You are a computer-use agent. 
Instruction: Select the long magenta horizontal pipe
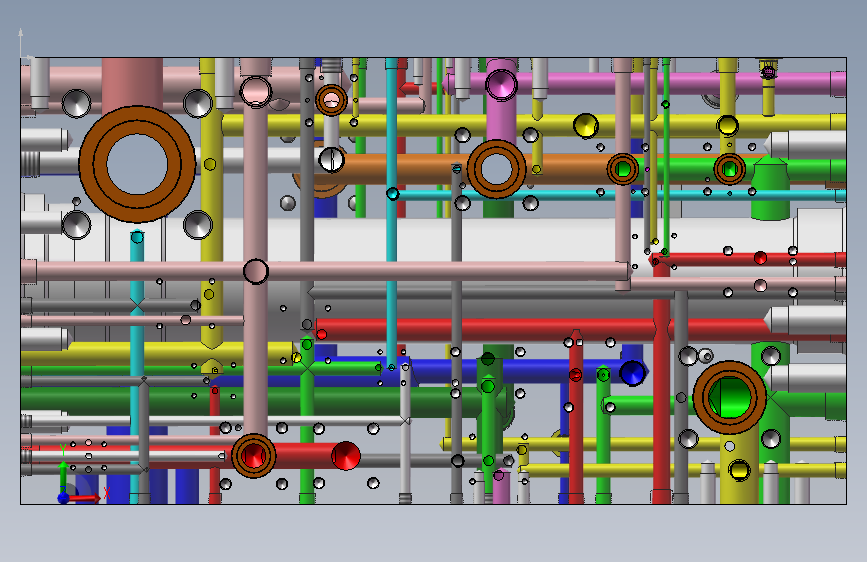(644, 84)
